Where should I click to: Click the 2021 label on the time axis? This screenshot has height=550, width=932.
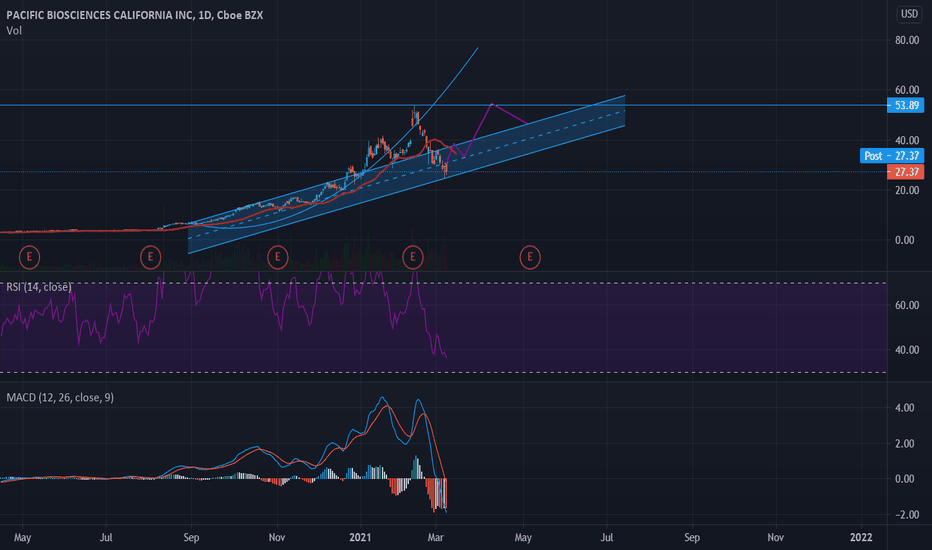[x=360, y=538]
